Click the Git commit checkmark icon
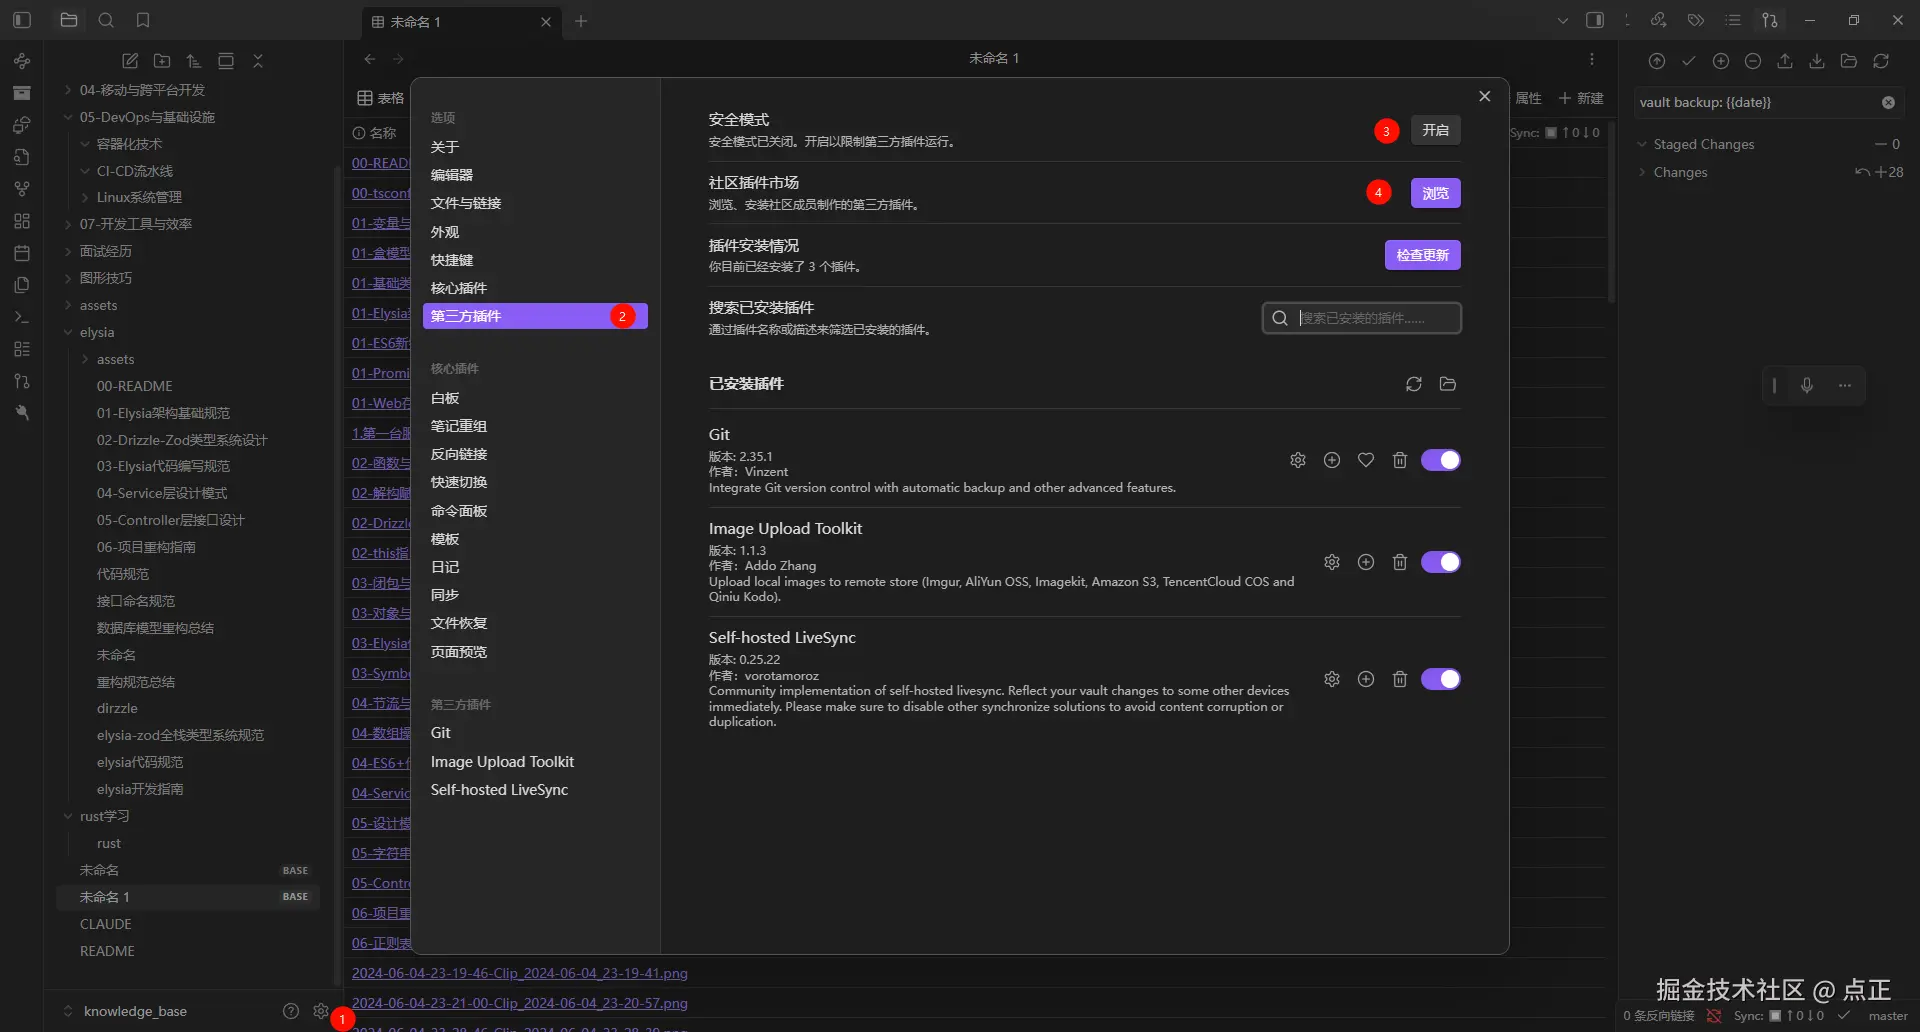This screenshot has height=1032, width=1920. 1689,61
